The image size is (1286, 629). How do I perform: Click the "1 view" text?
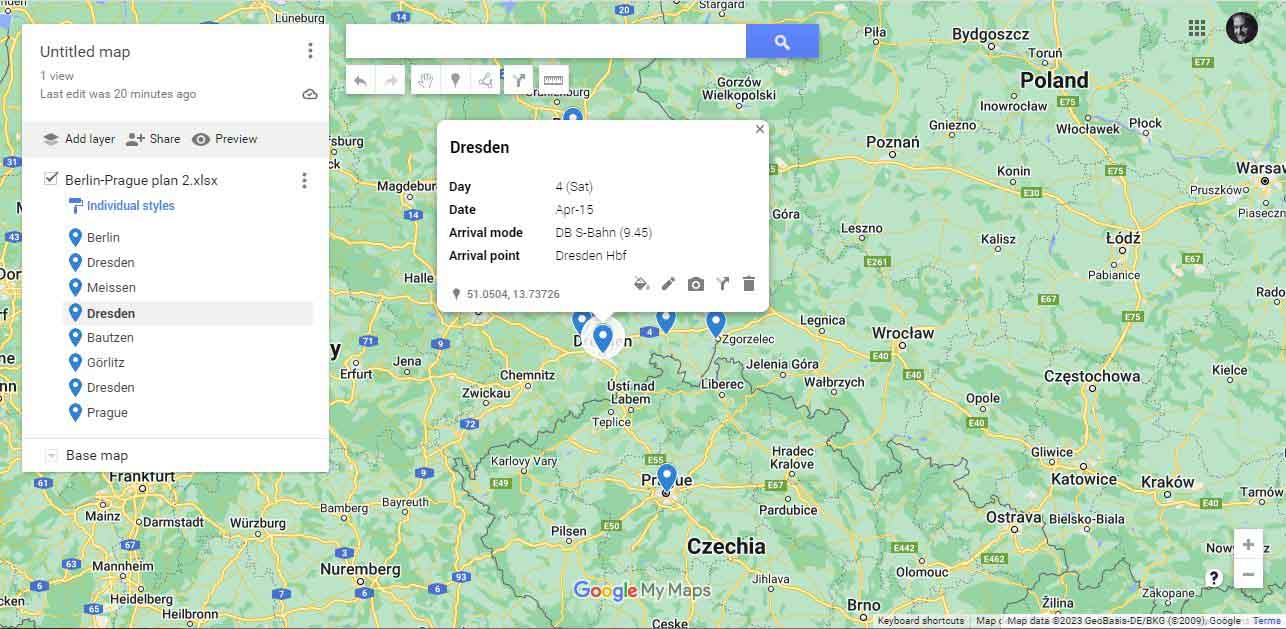tap(57, 76)
